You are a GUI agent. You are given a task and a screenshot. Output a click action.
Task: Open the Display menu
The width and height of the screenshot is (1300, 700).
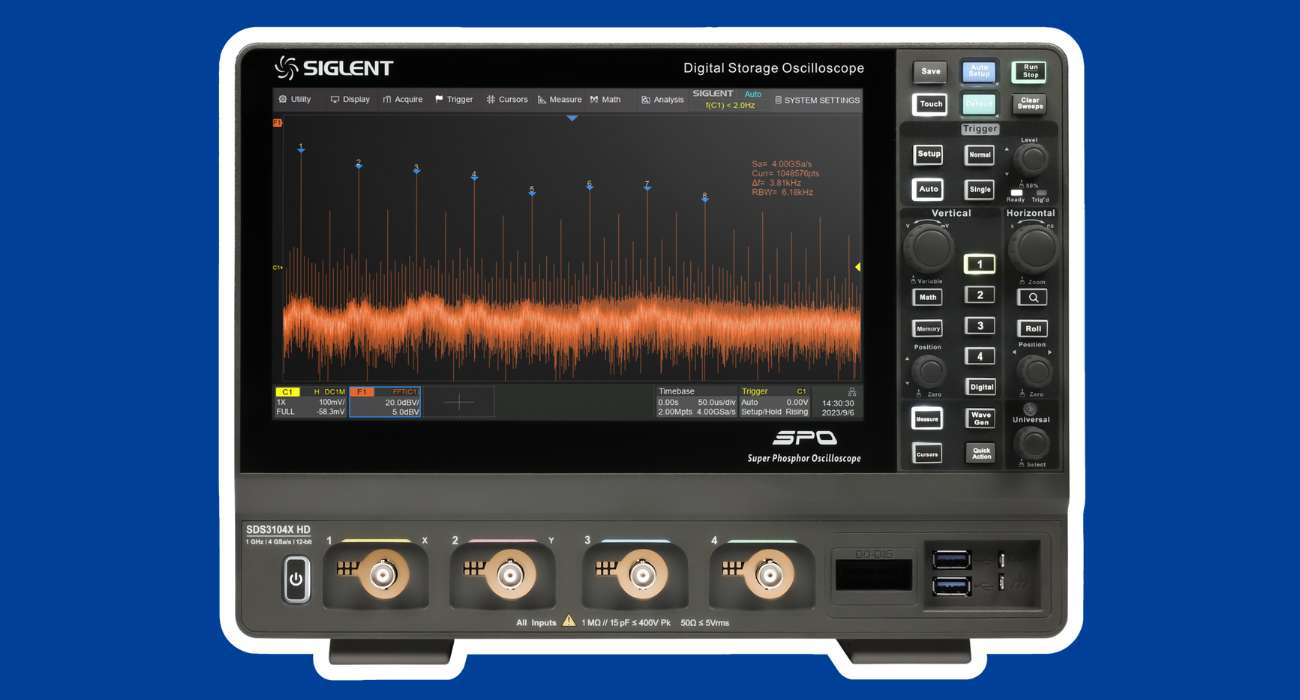coord(350,100)
